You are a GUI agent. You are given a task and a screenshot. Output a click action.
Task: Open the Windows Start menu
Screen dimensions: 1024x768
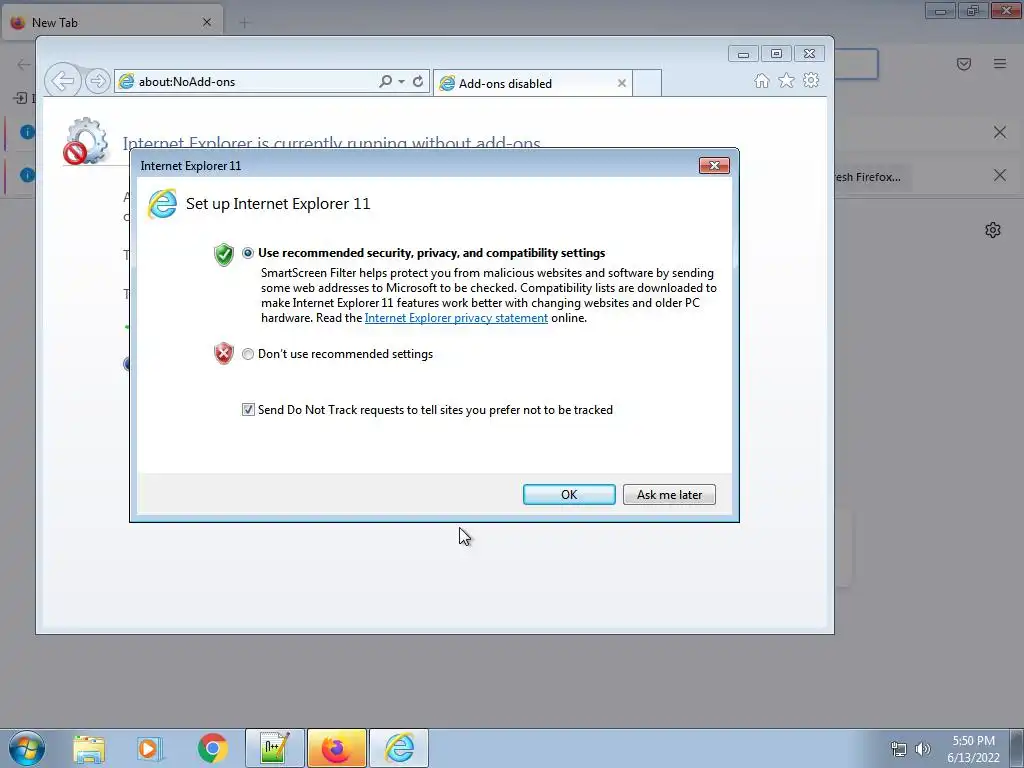pos(27,748)
